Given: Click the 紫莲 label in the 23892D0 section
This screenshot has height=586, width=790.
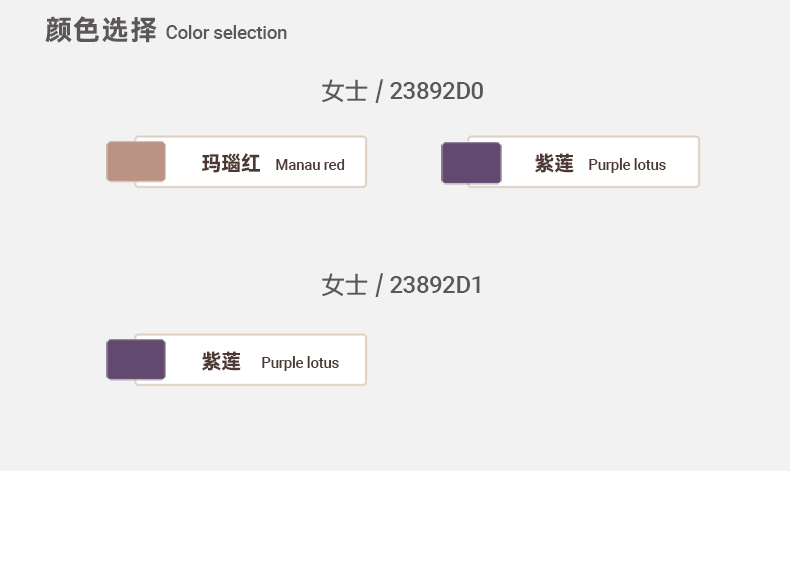Looking at the screenshot, I should (x=554, y=164).
